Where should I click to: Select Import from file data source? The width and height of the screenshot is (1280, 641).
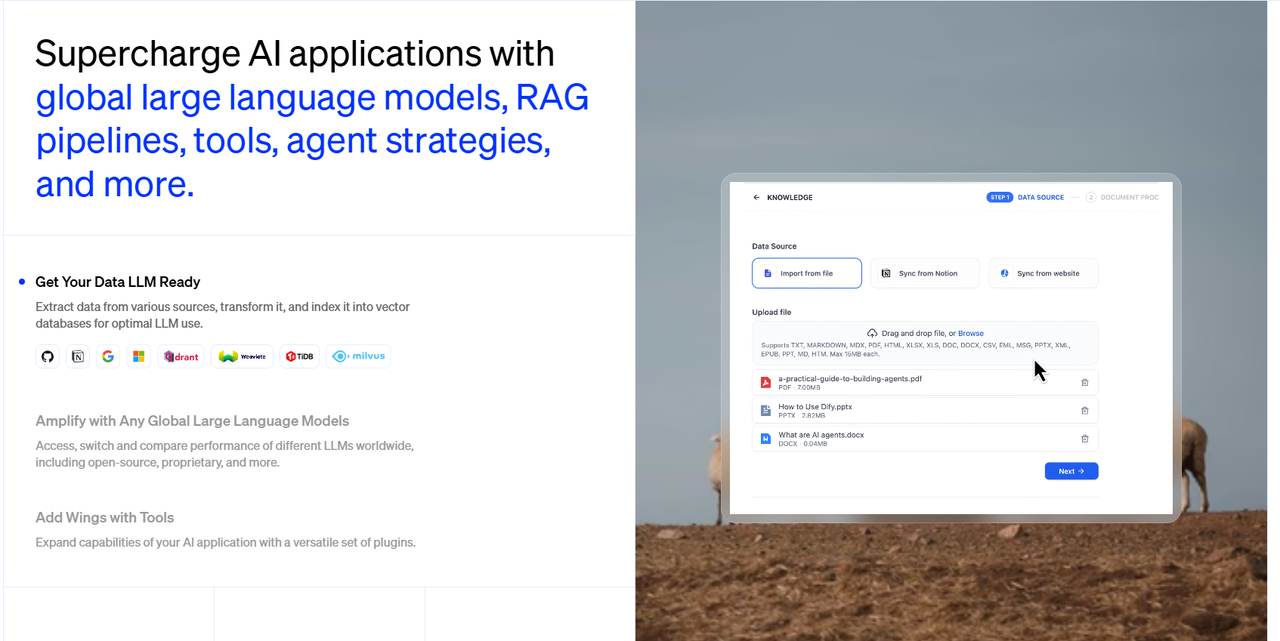(x=806, y=273)
